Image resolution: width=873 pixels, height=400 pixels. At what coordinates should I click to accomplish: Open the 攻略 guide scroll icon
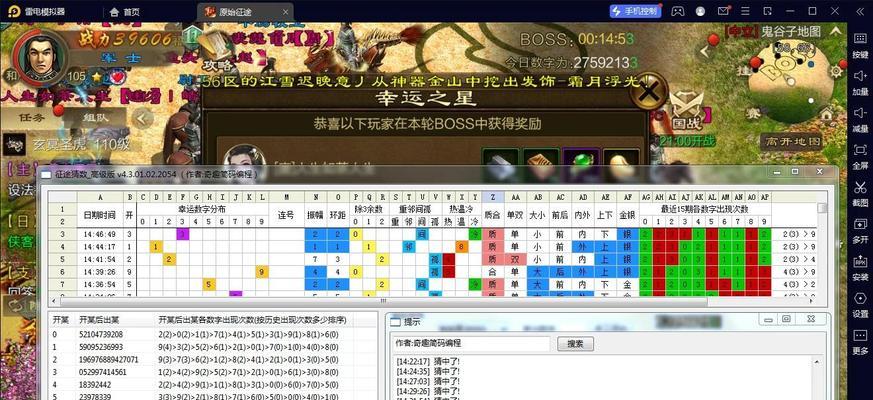tap(216, 52)
